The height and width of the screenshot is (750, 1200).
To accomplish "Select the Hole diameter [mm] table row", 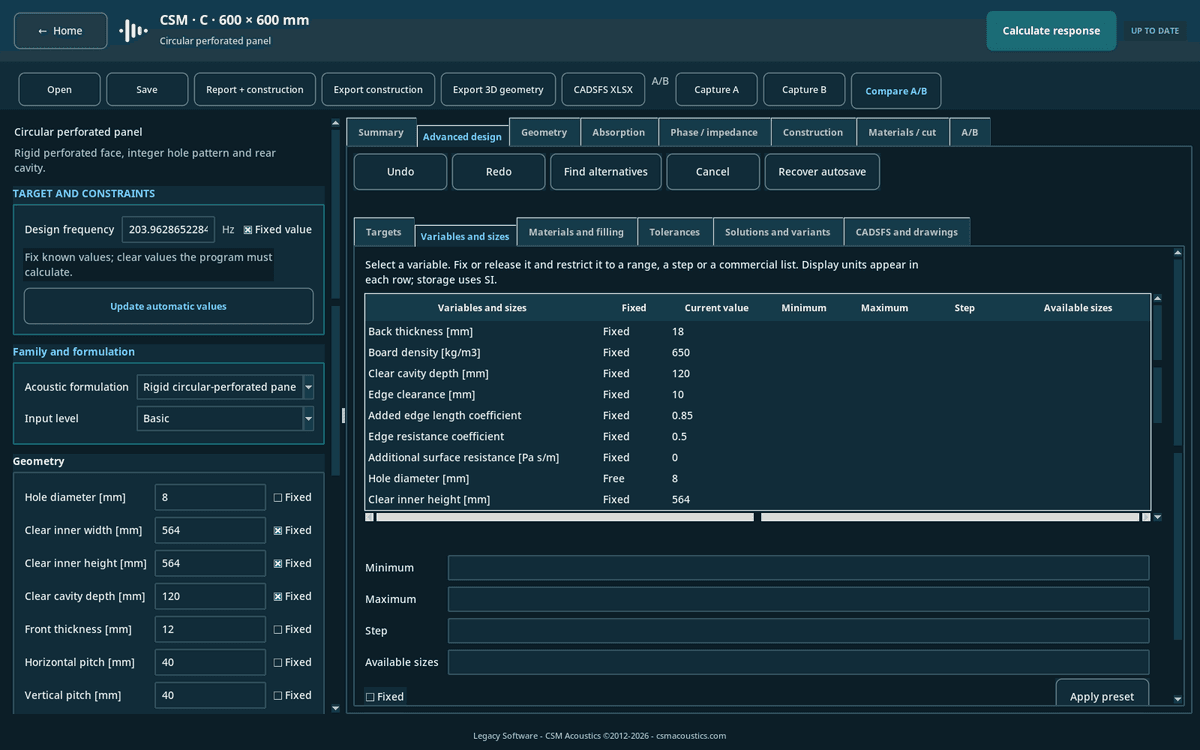I will pos(758,479).
